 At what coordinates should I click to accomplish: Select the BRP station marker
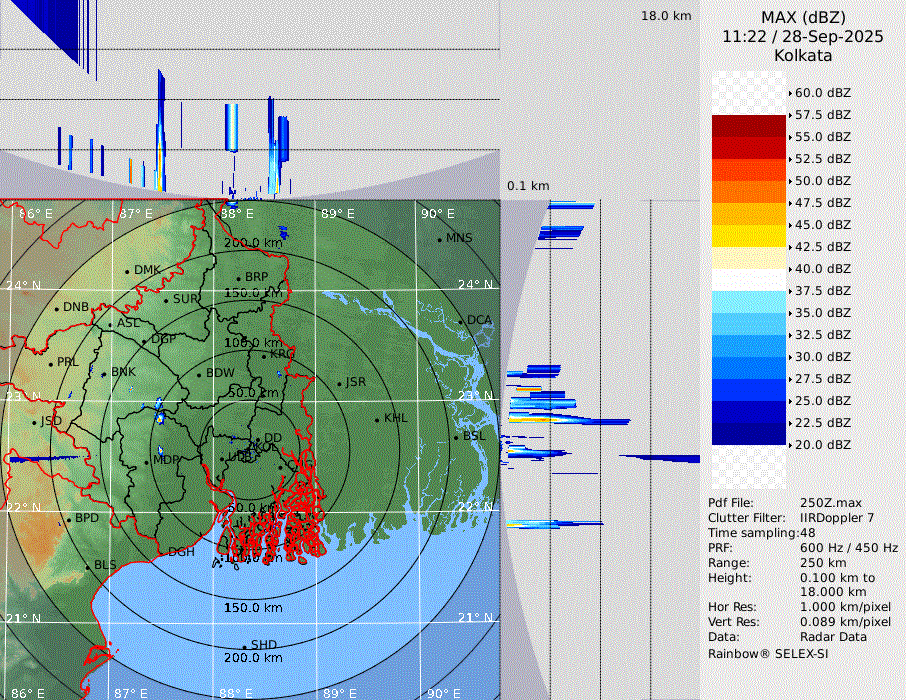click(x=238, y=278)
